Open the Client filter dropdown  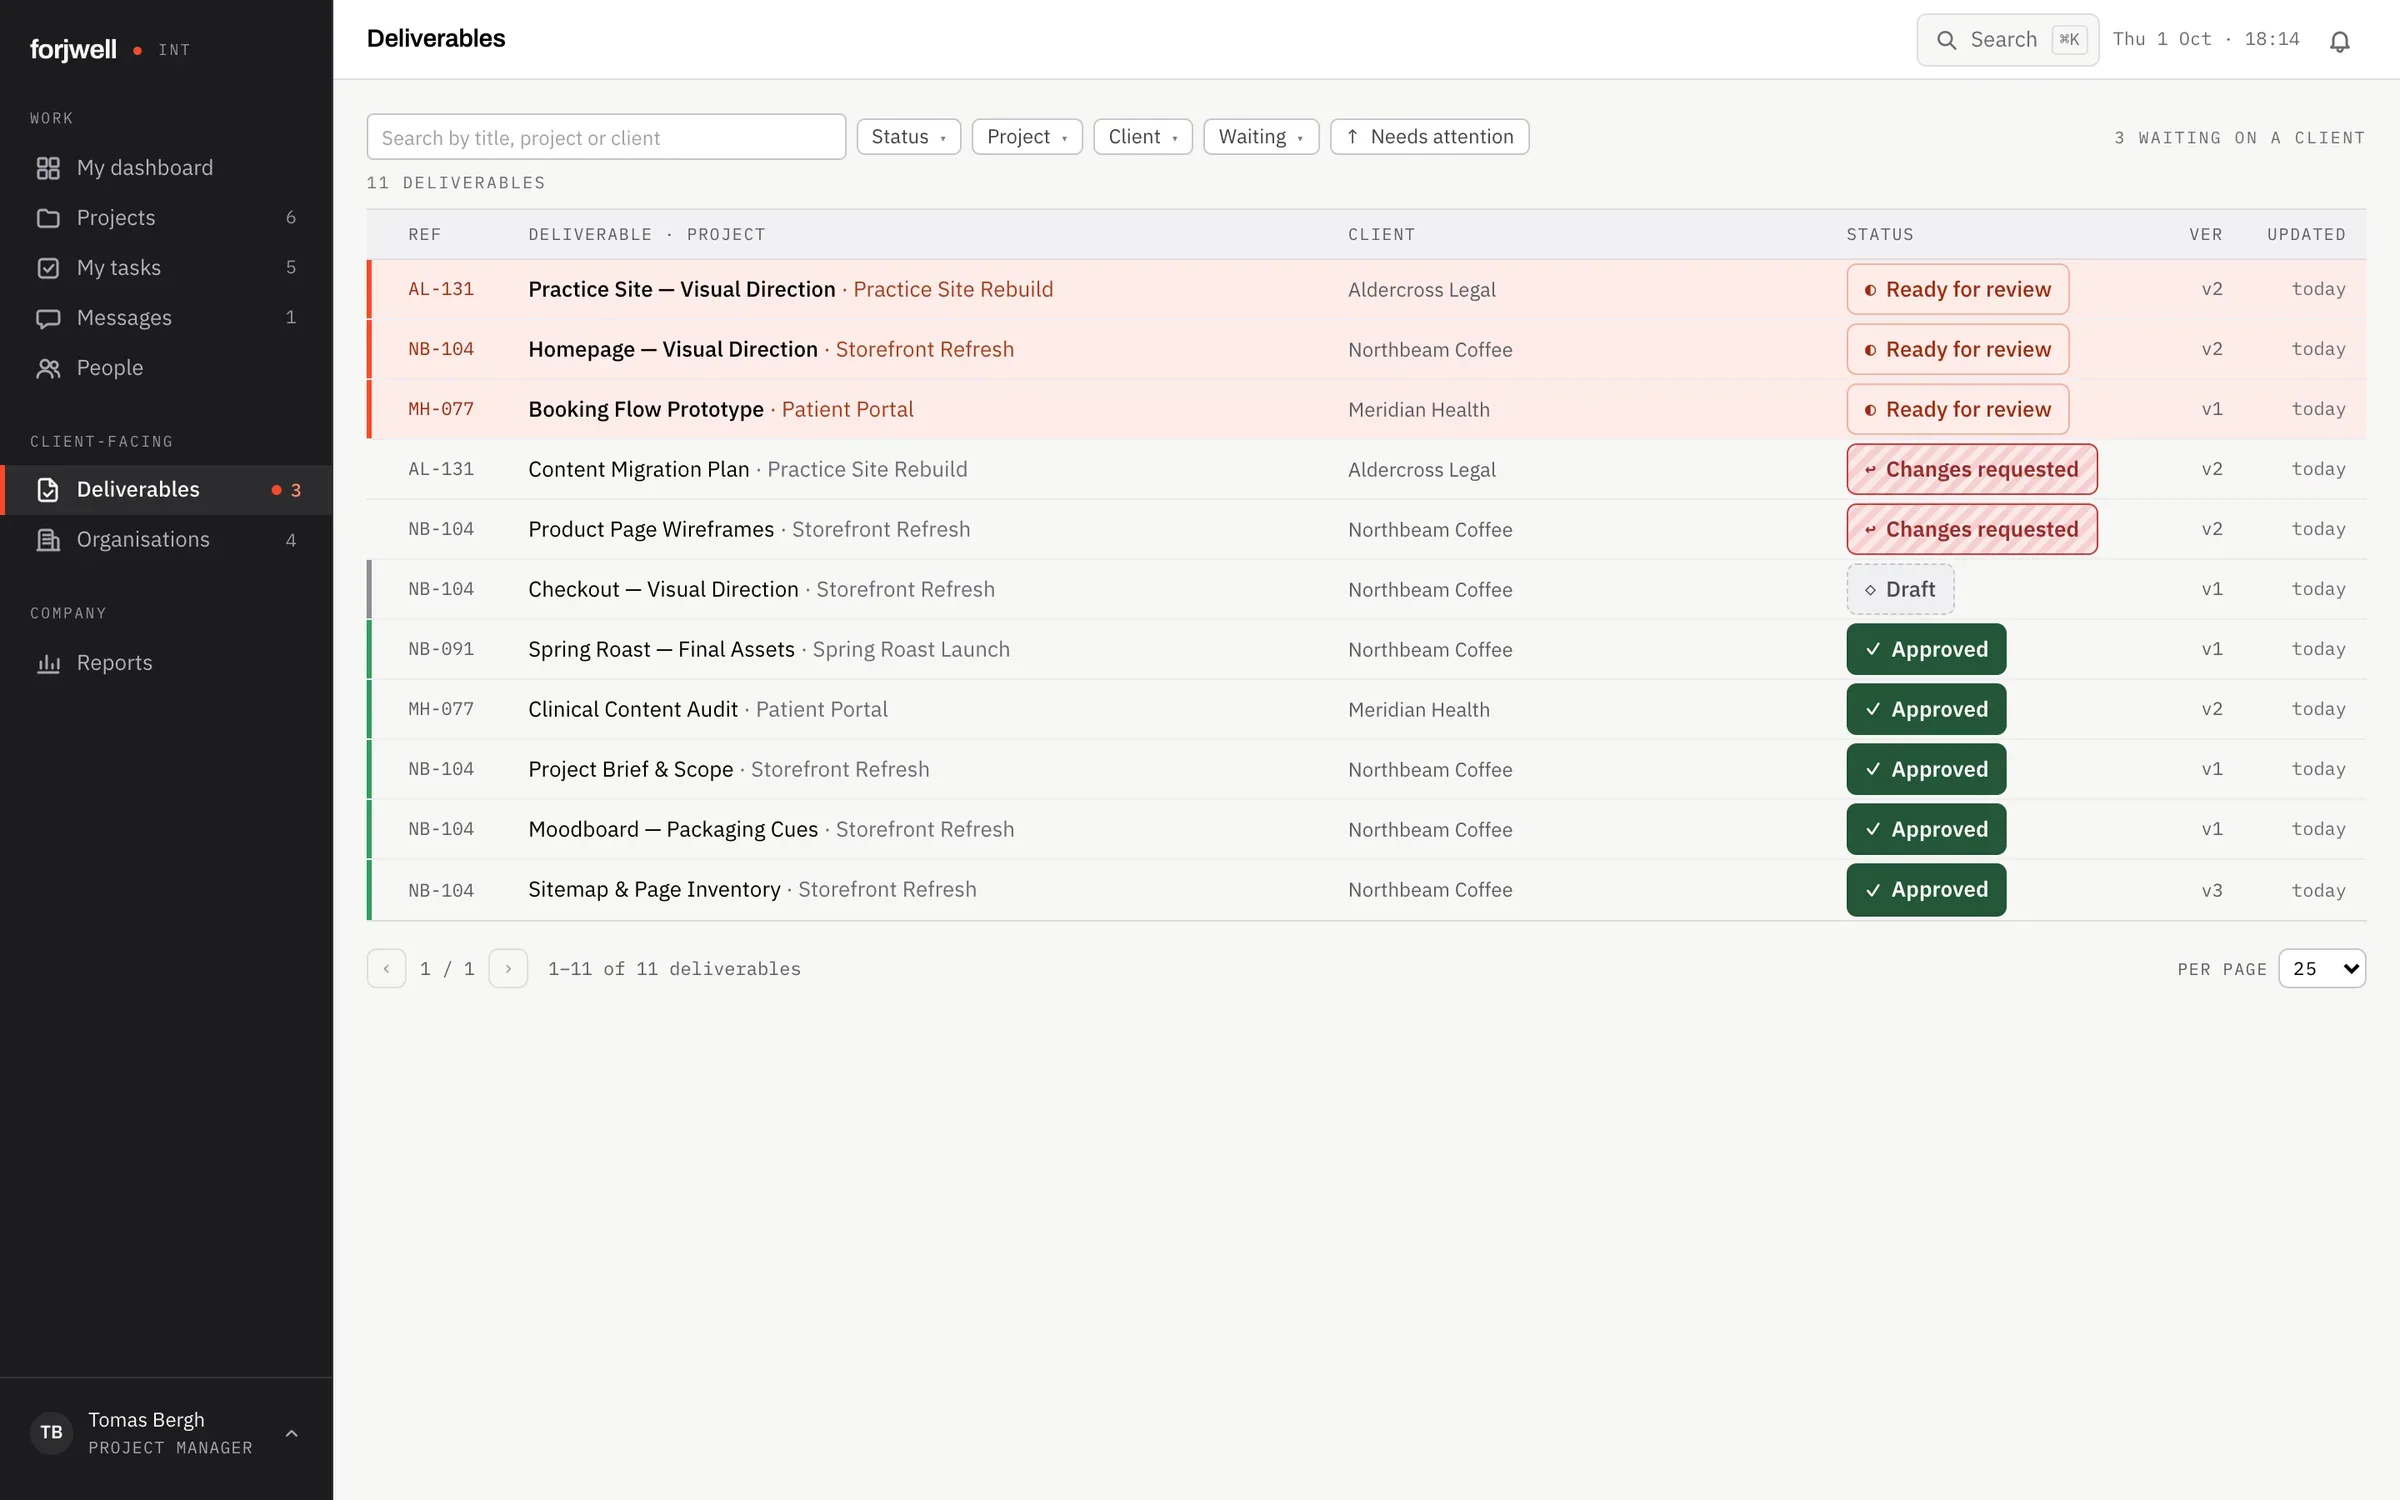point(1143,137)
